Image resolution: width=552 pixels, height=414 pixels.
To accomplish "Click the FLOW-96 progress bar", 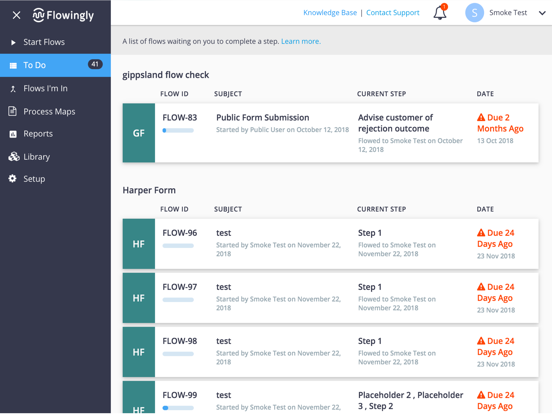I will coord(178,246).
